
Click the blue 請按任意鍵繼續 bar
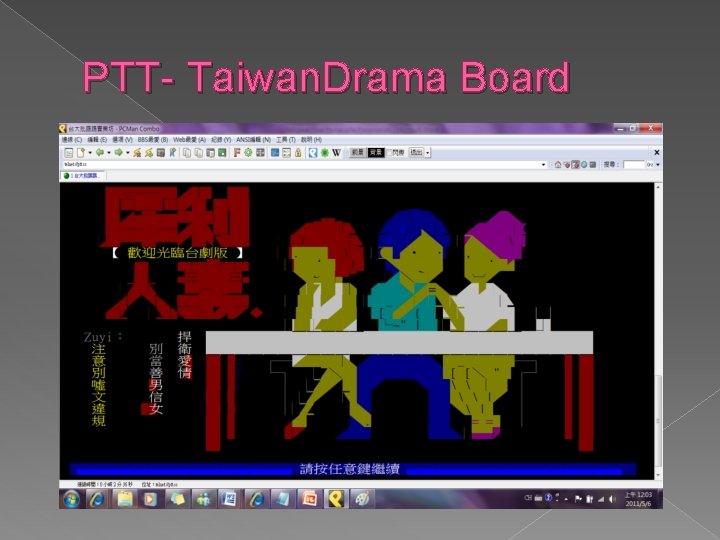tap(353, 469)
